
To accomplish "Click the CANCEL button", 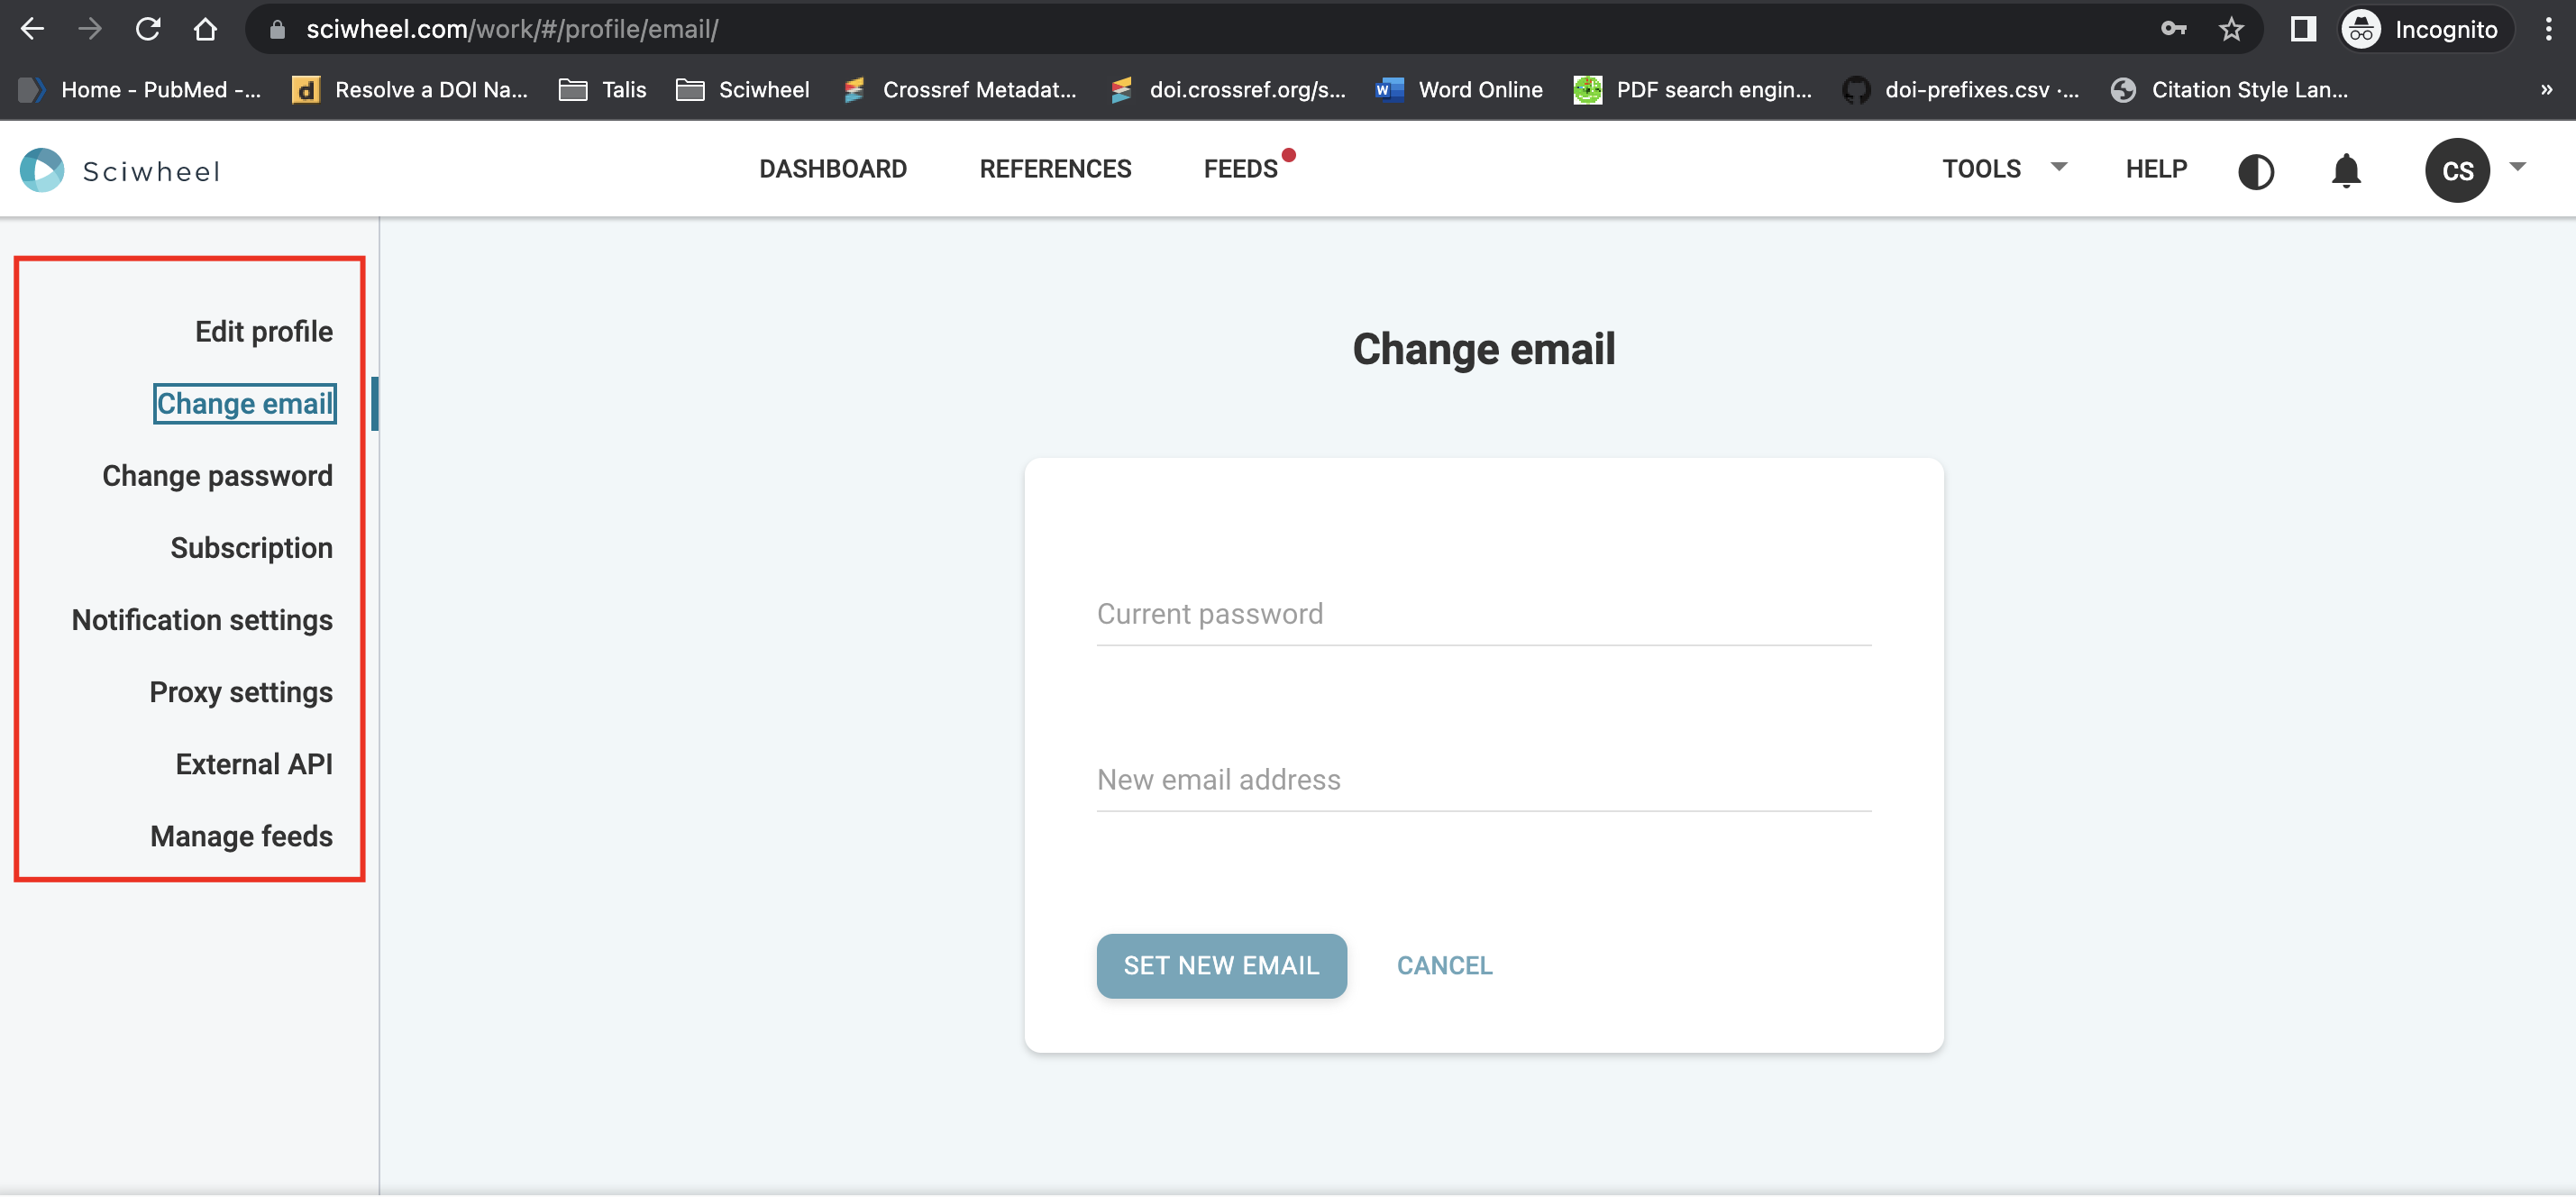I will pyautogui.click(x=1444, y=966).
